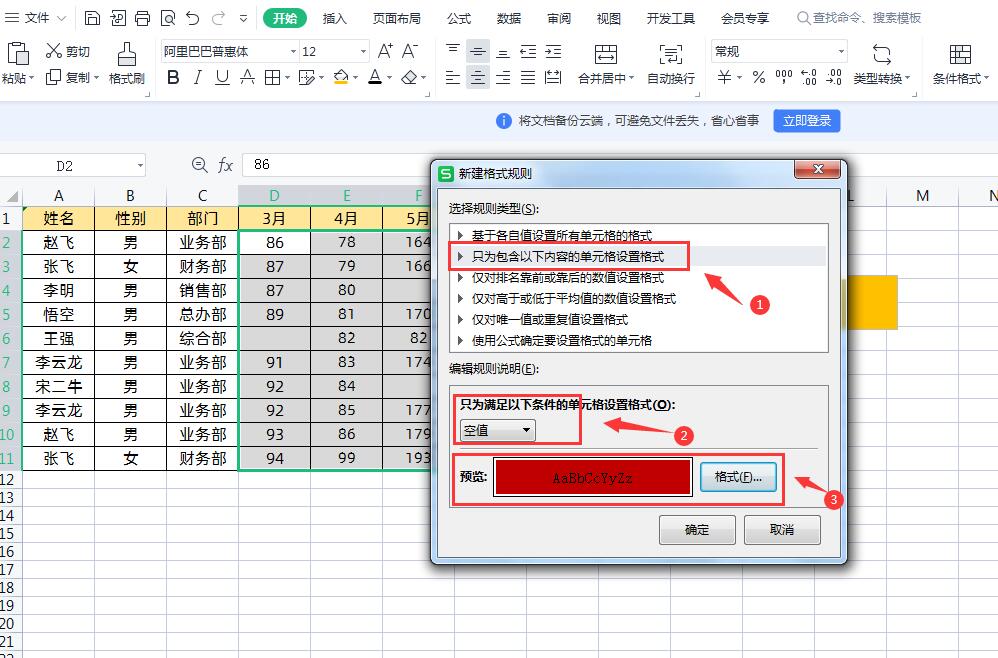Switch to the 视图 ribbon tab

click(608, 18)
